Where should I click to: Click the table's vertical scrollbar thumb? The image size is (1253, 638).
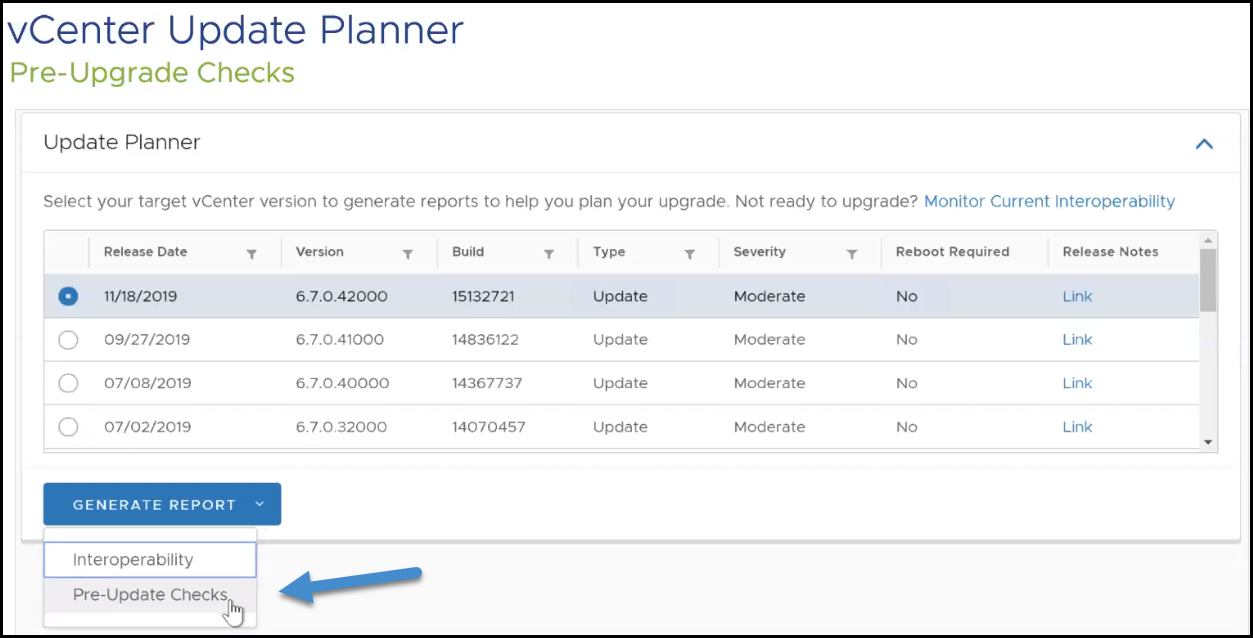point(1207,280)
